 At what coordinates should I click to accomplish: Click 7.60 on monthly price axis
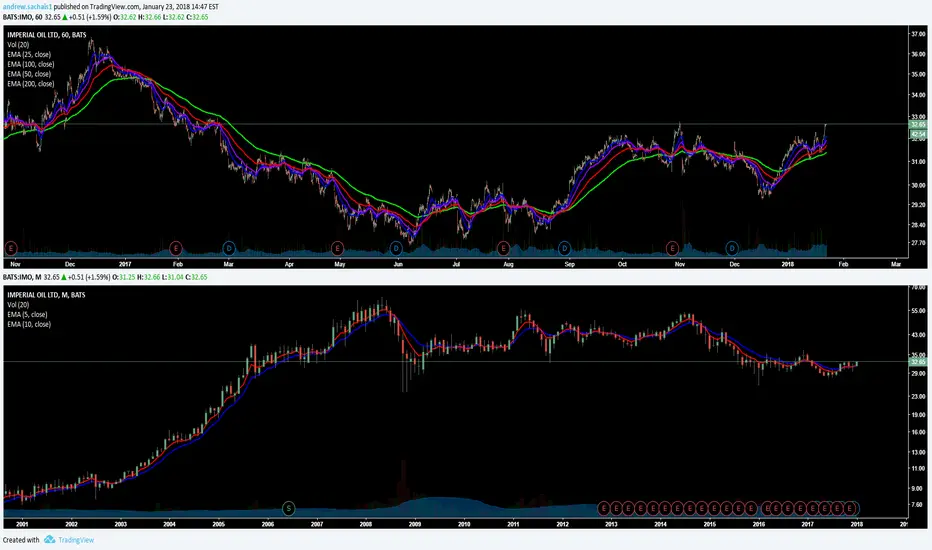(917, 505)
